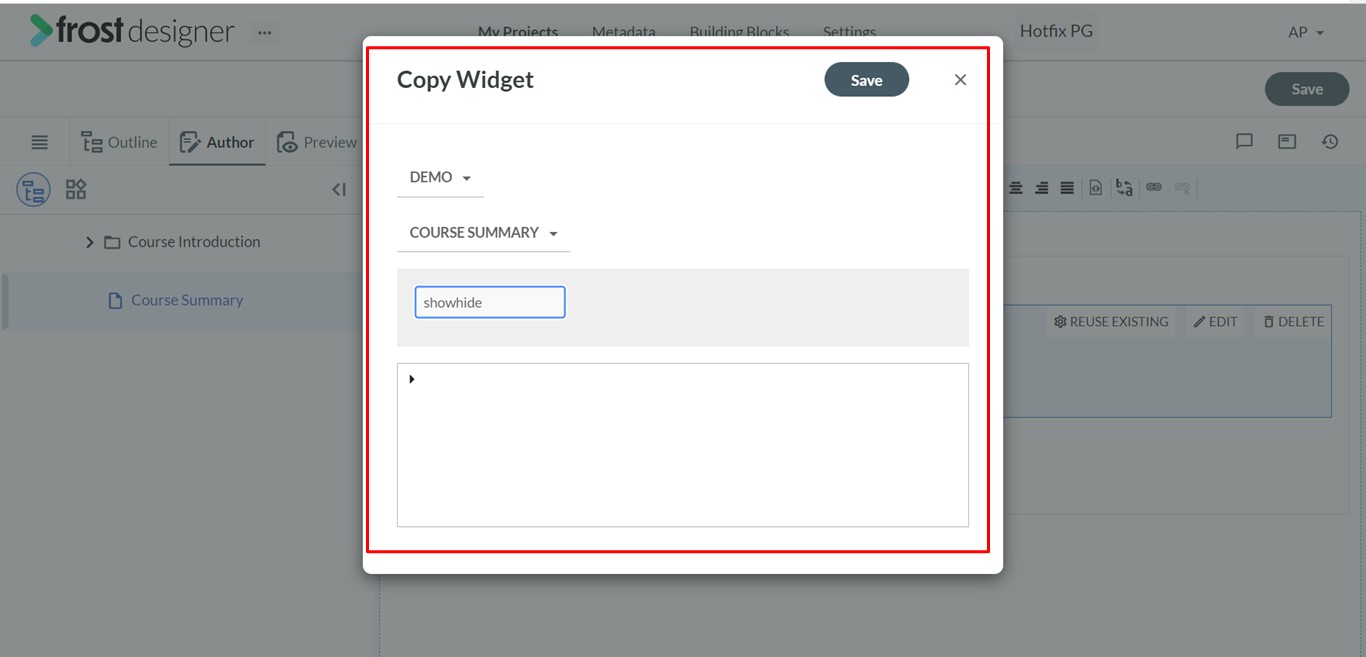Click Save in Copy Widget dialog
The height and width of the screenshot is (657, 1366).
866,80
